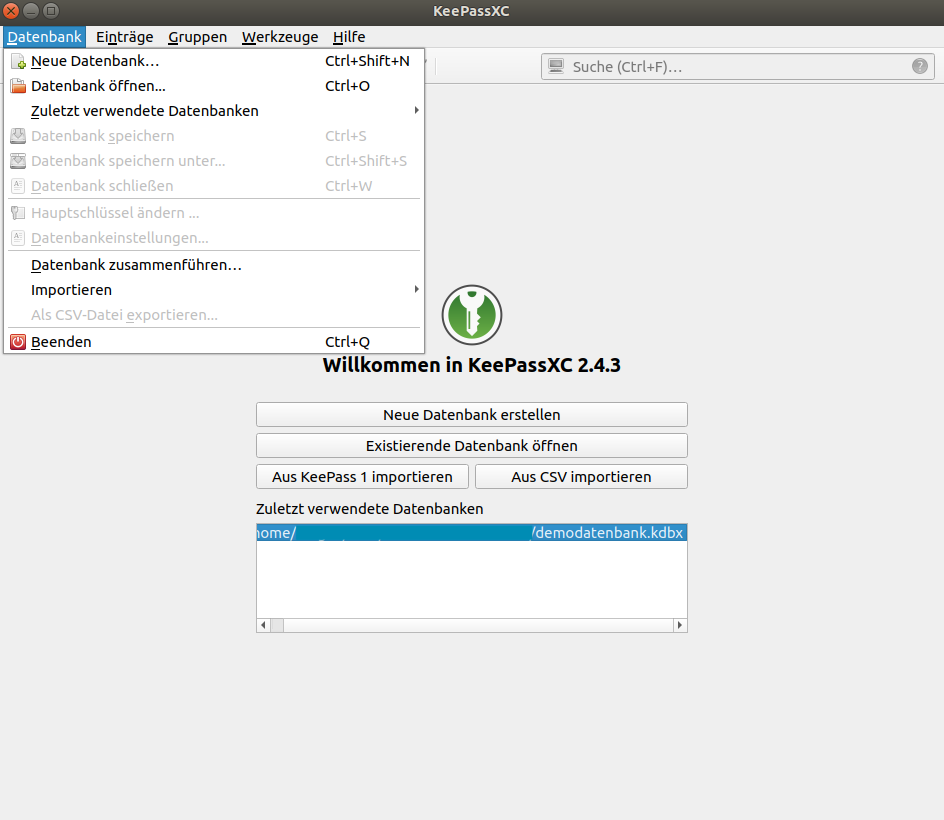Open the Werkzeuge menu
The image size is (944, 820).
[280, 37]
